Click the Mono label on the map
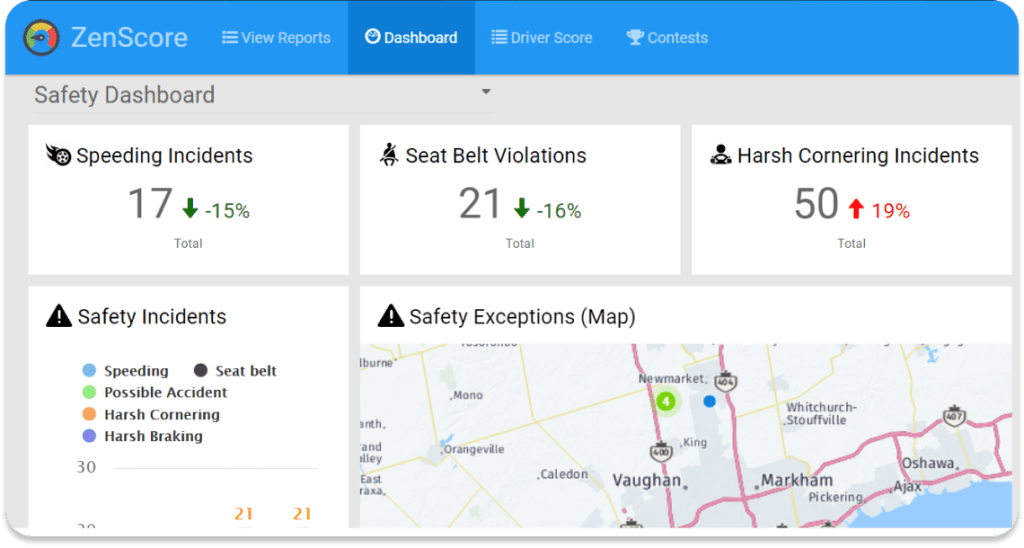This screenshot has height=548, width=1024. click(x=468, y=395)
